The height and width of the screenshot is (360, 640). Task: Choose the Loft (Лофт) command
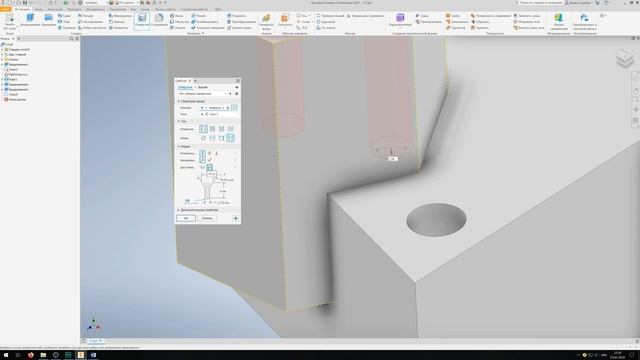pos(64,22)
